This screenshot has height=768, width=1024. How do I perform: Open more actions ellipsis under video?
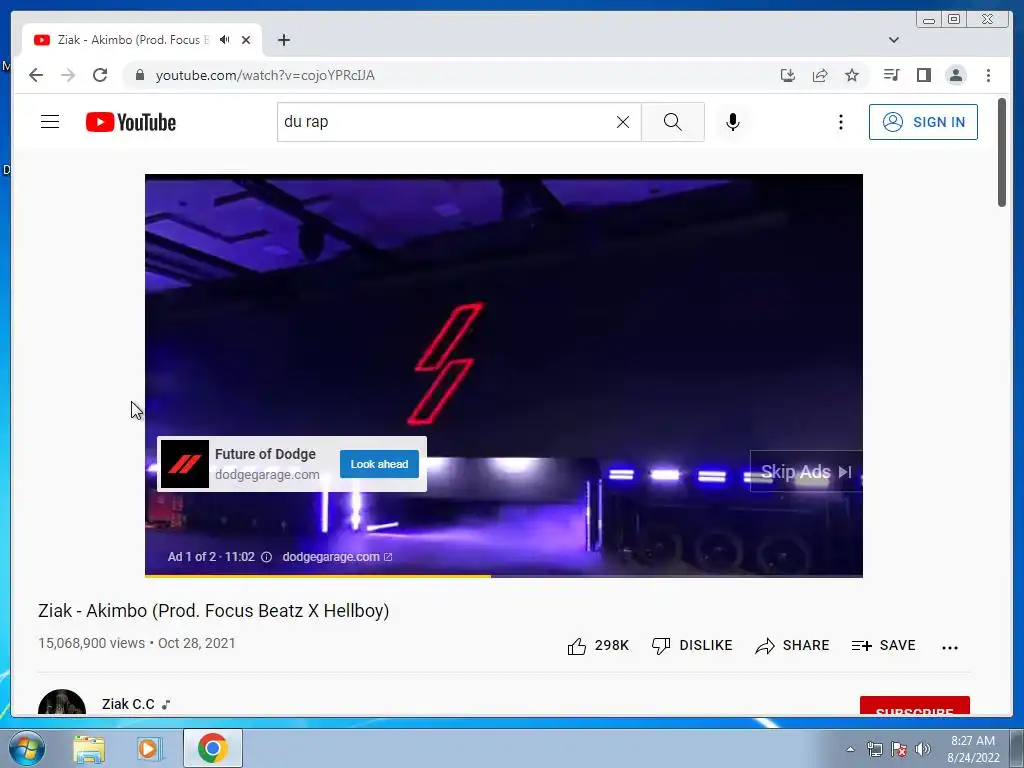pyautogui.click(x=950, y=647)
